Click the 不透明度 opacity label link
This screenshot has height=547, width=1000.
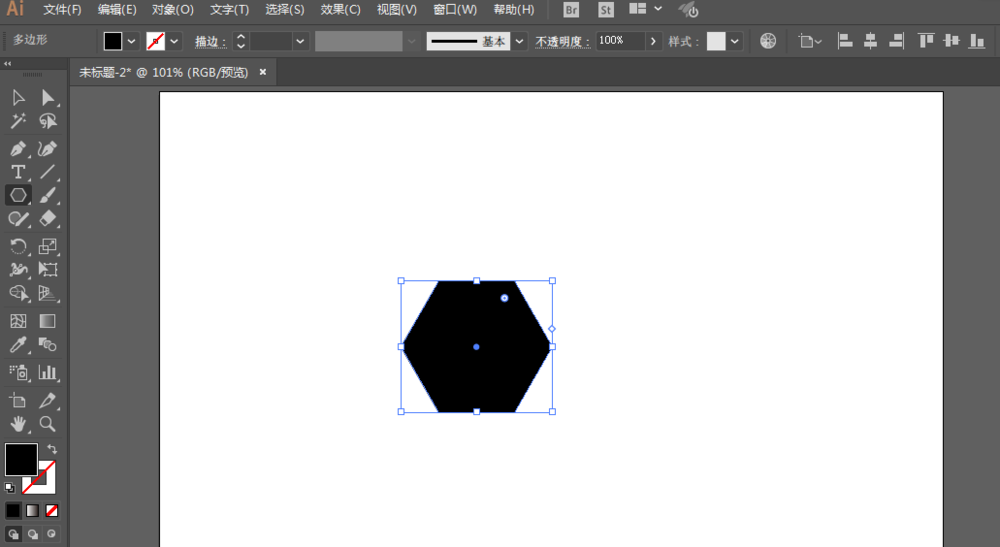(x=563, y=41)
